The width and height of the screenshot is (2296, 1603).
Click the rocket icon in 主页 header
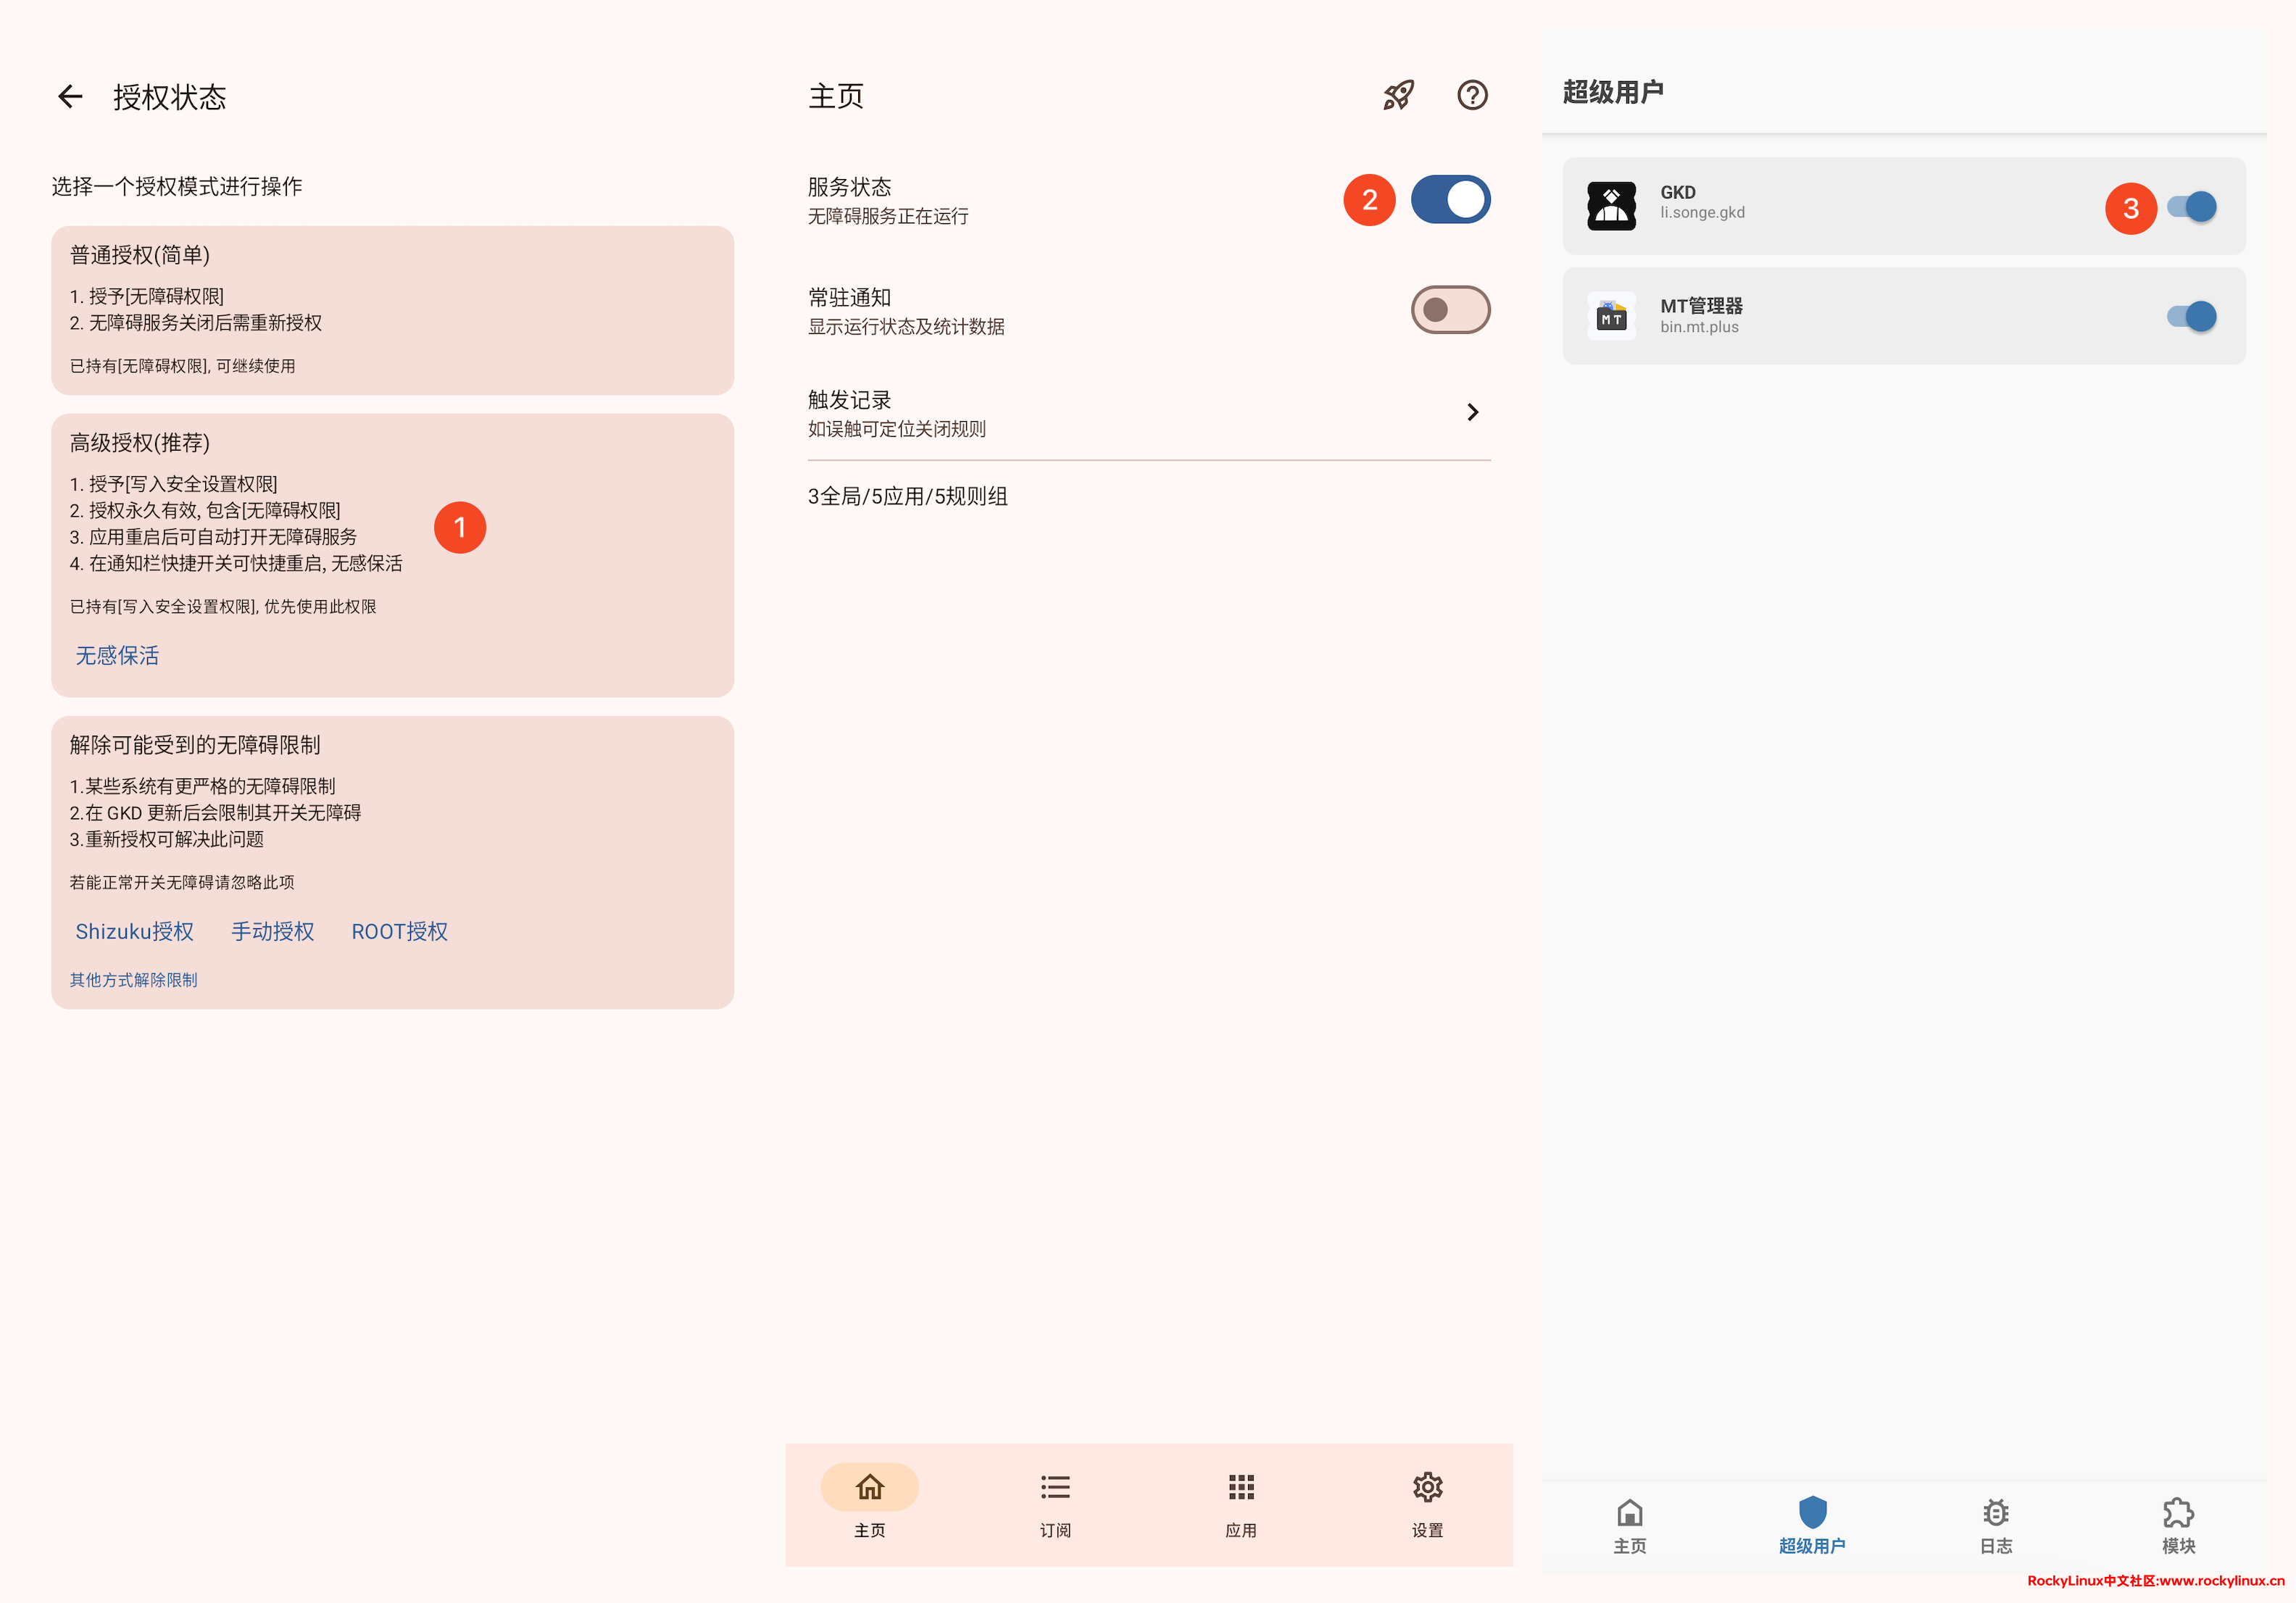[1398, 96]
